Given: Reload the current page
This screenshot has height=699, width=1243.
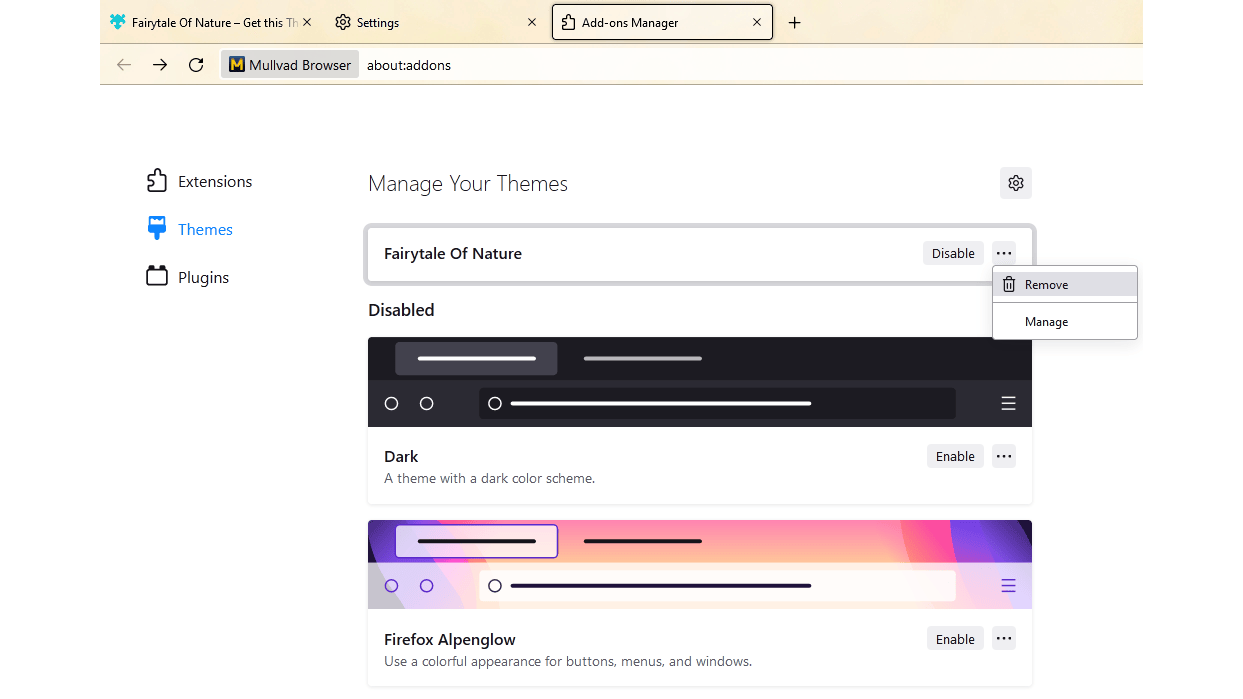Looking at the screenshot, I should coord(196,65).
